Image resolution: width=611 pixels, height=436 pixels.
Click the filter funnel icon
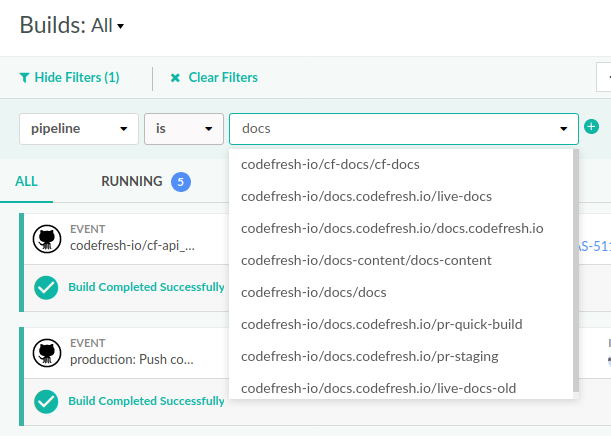[24, 77]
